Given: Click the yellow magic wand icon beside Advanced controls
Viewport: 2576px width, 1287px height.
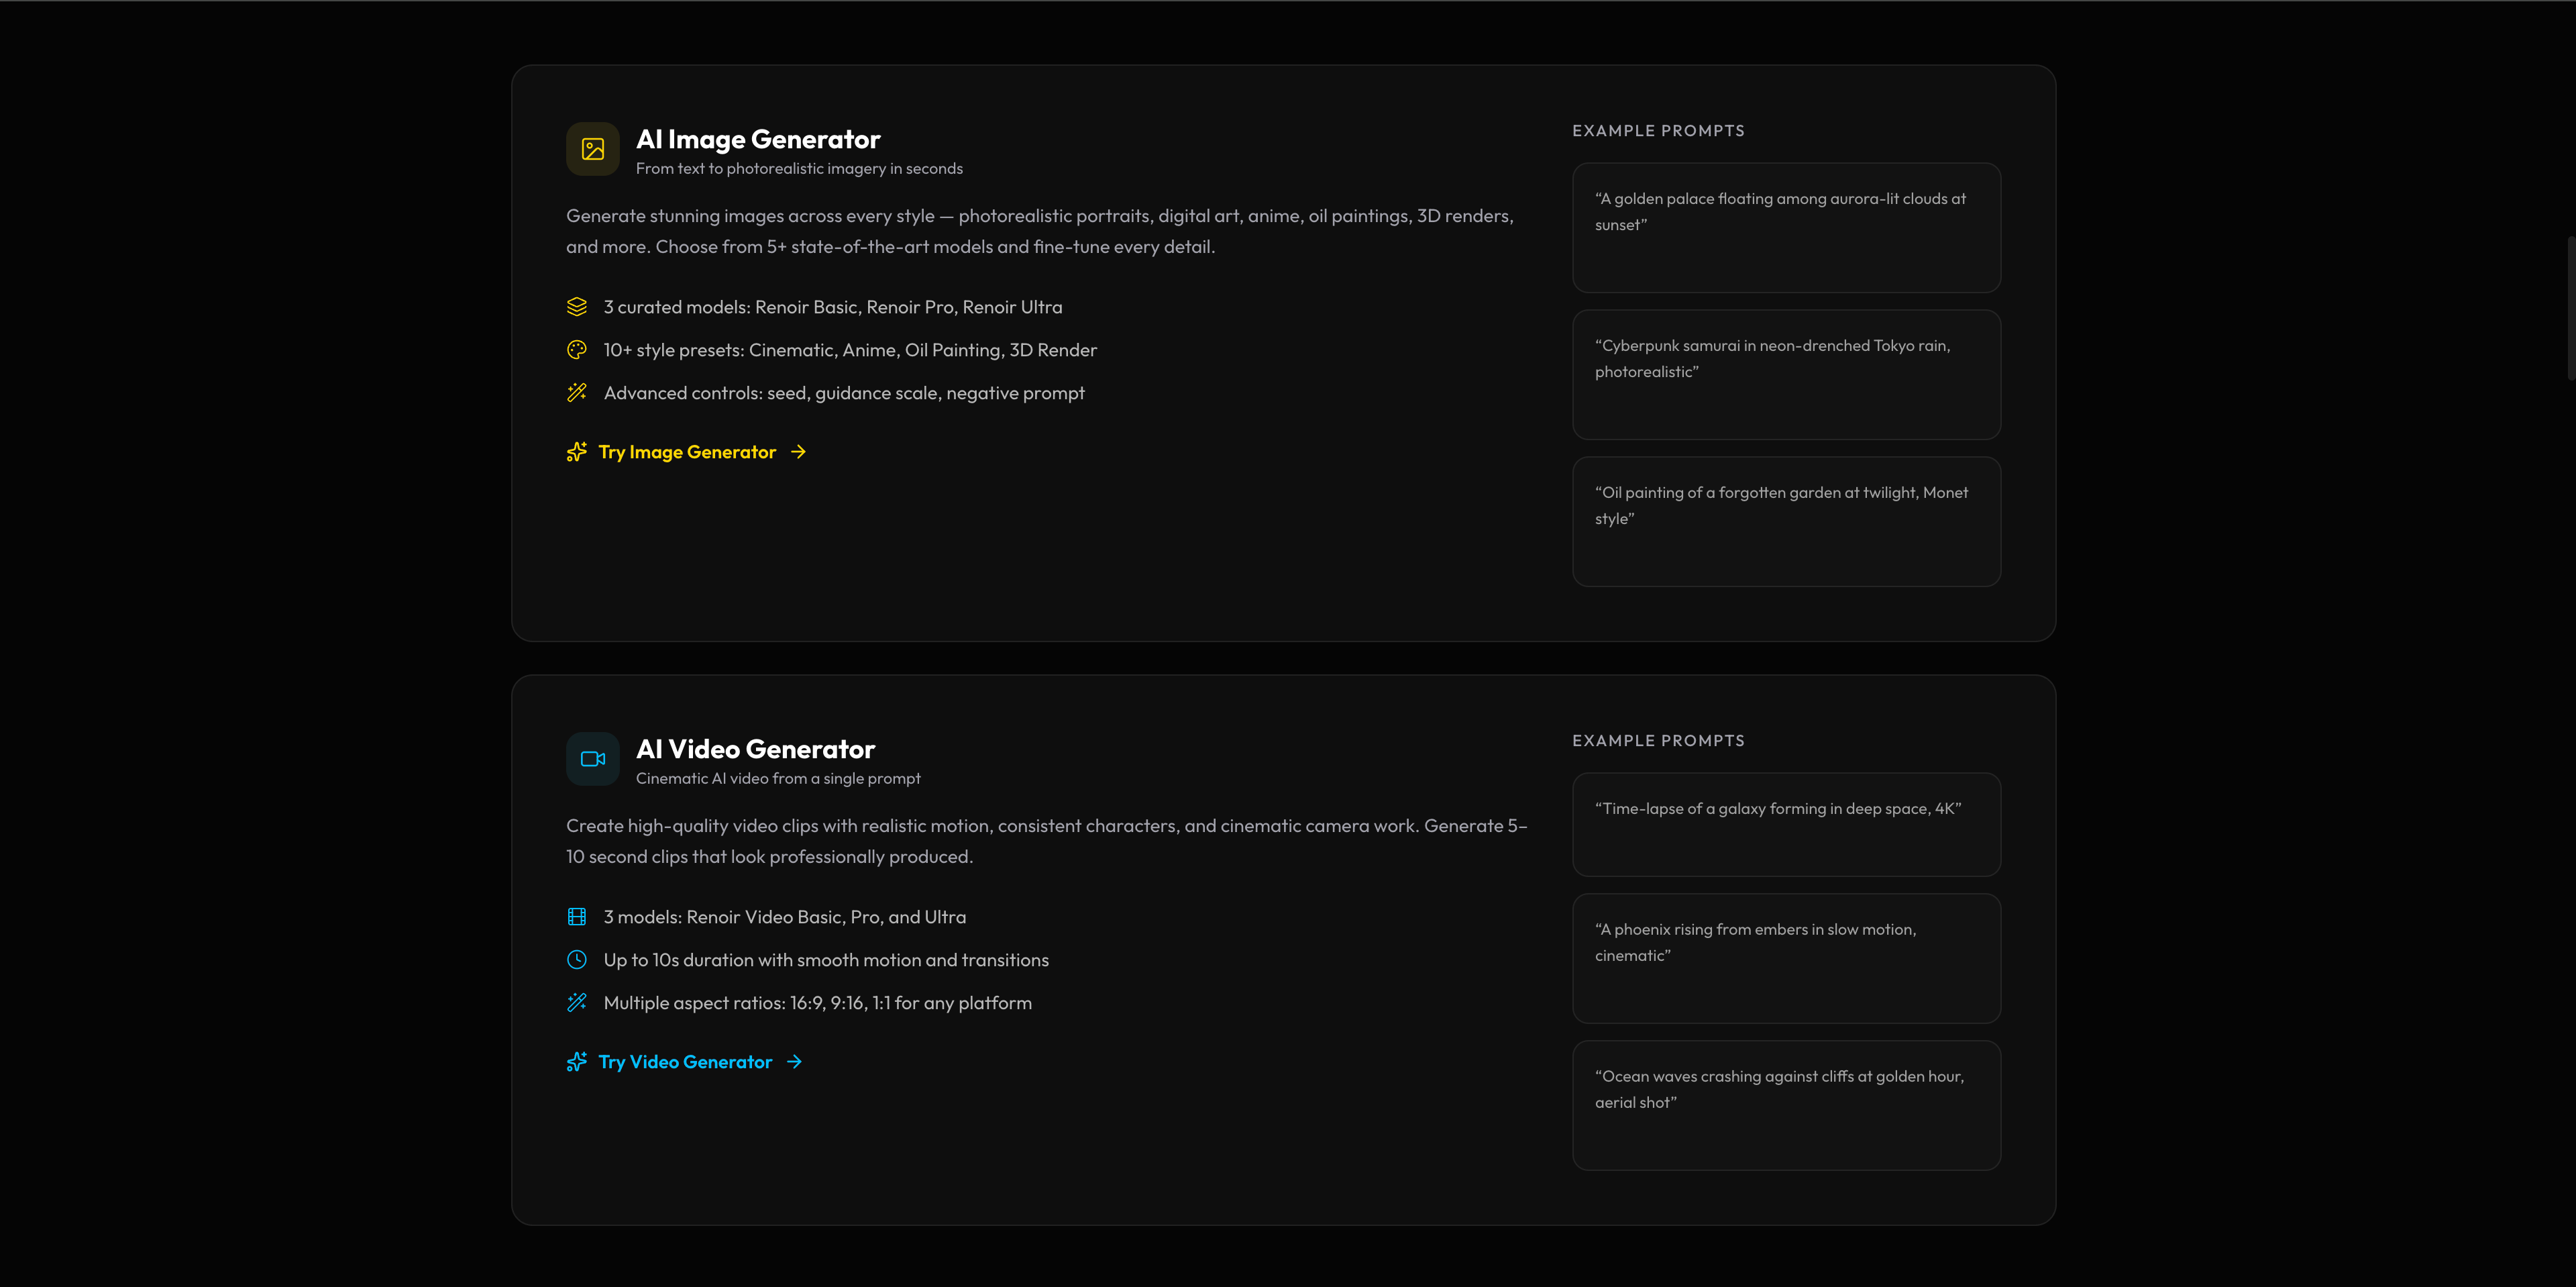Looking at the screenshot, I should pos(577,393).
